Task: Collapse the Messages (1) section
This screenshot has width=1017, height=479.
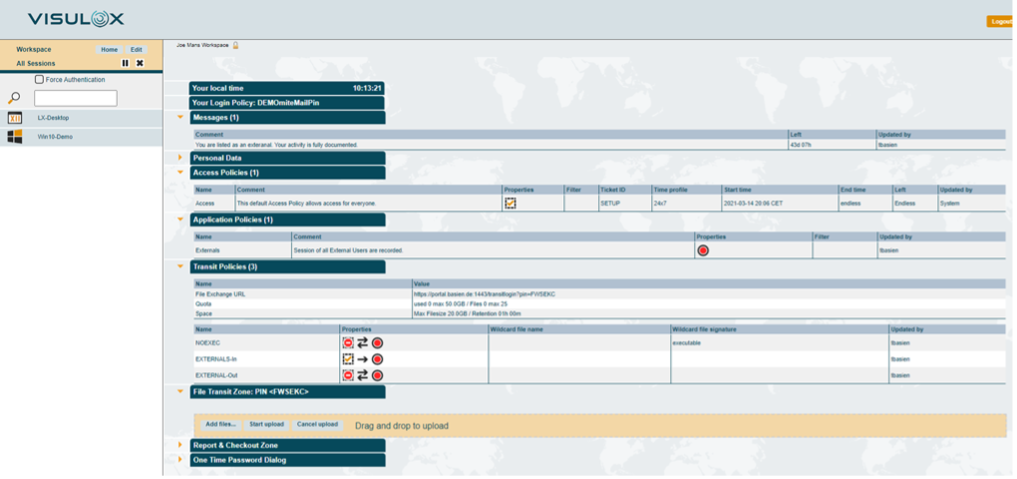Action: click(180, 117)
